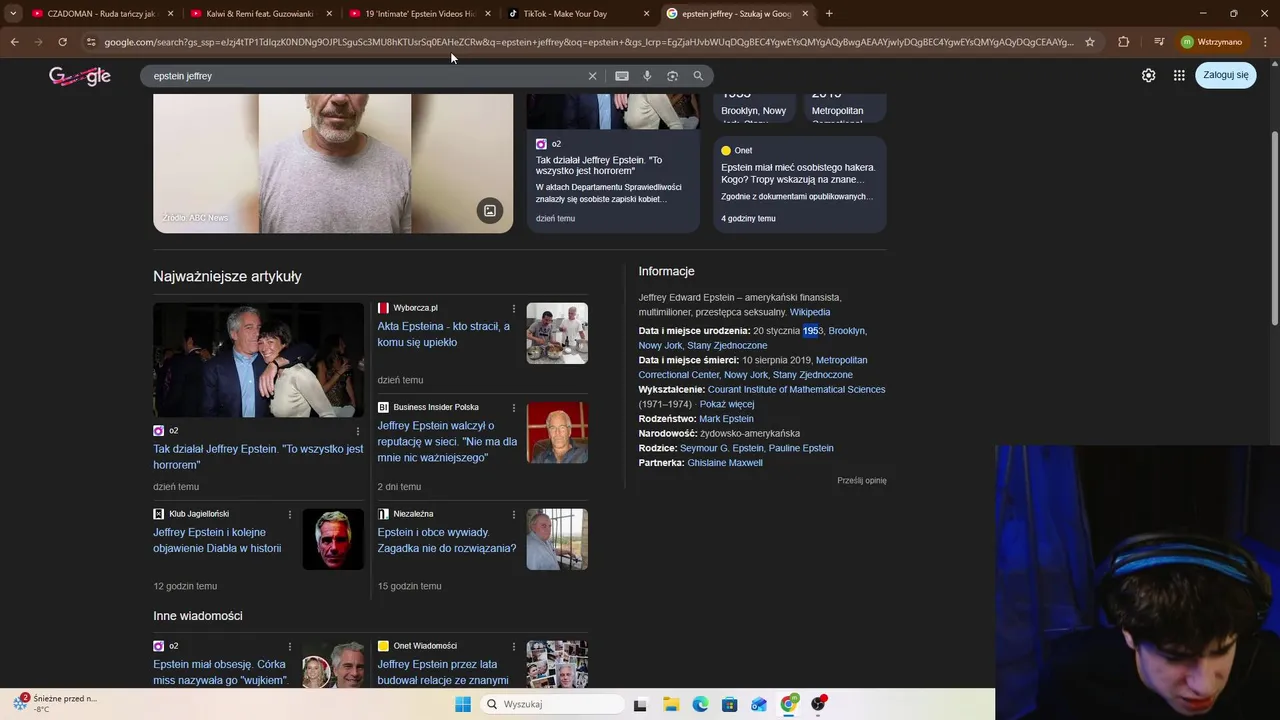1280x720 pixels.
Task: Click the Chrome icon on the taskbar
Action: point(789,704)
